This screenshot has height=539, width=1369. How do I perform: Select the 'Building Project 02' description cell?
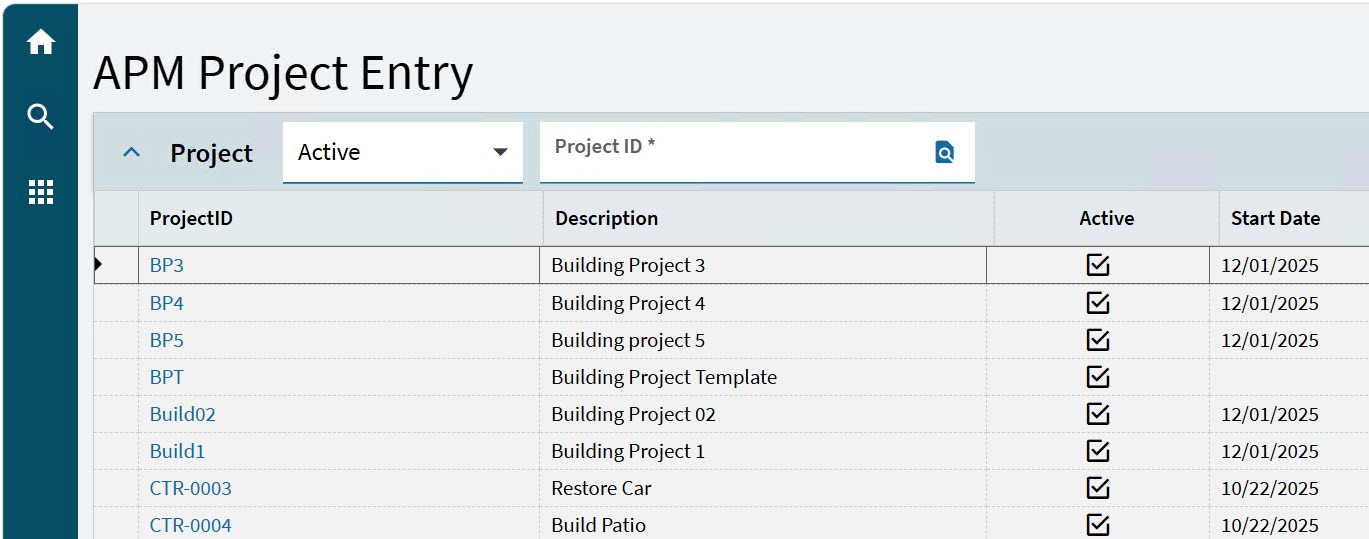(763, 413)
